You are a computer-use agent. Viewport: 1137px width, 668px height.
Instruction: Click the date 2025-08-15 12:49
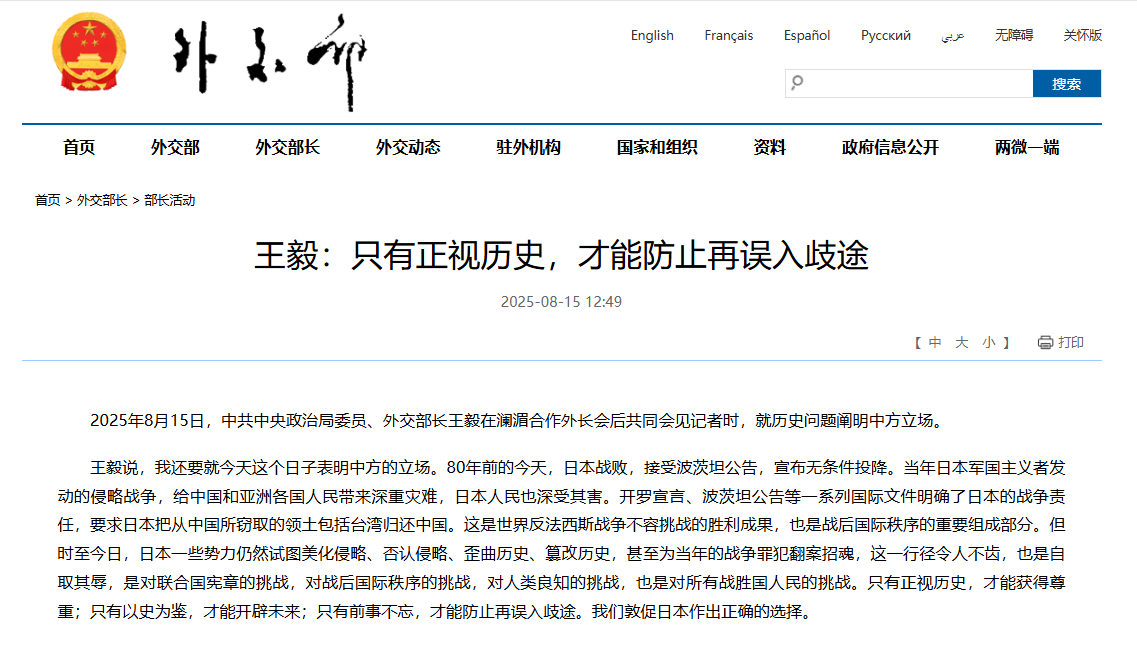[561, 302]
